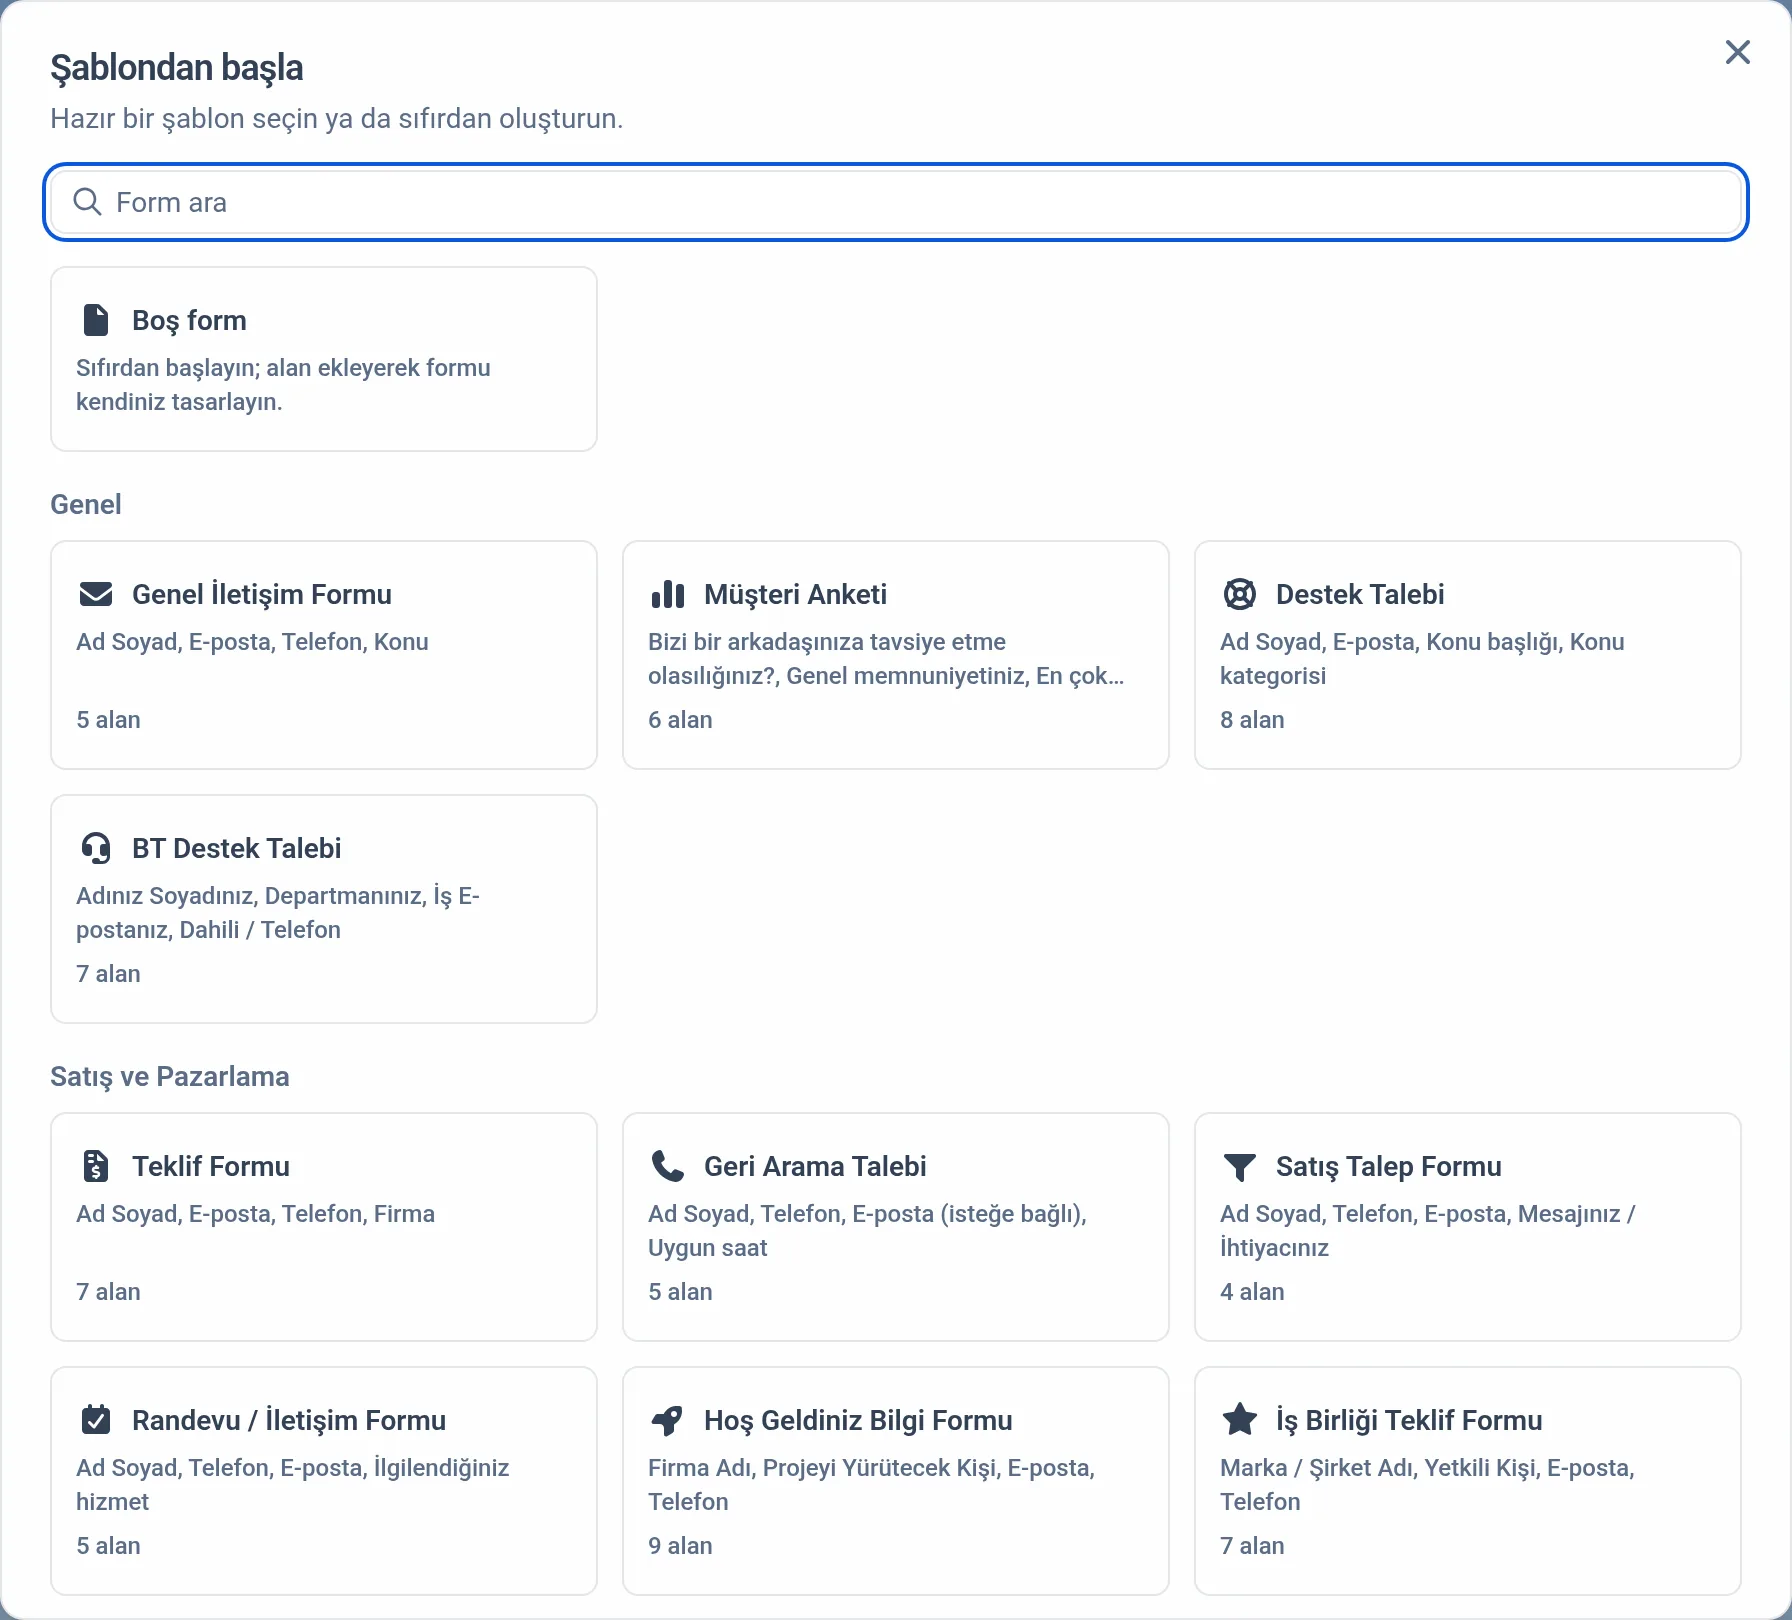This screenshot has width=1792, height=1620.
Task: Select the BT Destek Talebi template title
Action: coord(237,848)
